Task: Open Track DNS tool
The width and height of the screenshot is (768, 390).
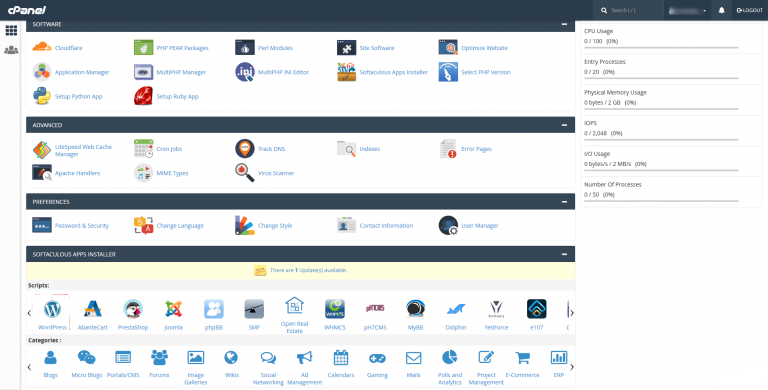Action: (260, 149)
